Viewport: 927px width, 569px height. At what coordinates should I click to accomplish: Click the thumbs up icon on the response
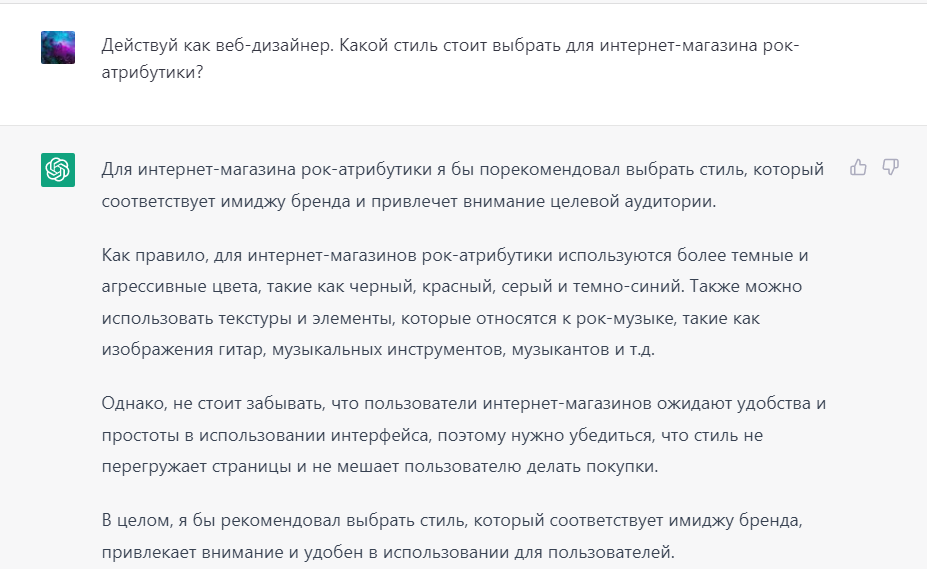(858, 168)
